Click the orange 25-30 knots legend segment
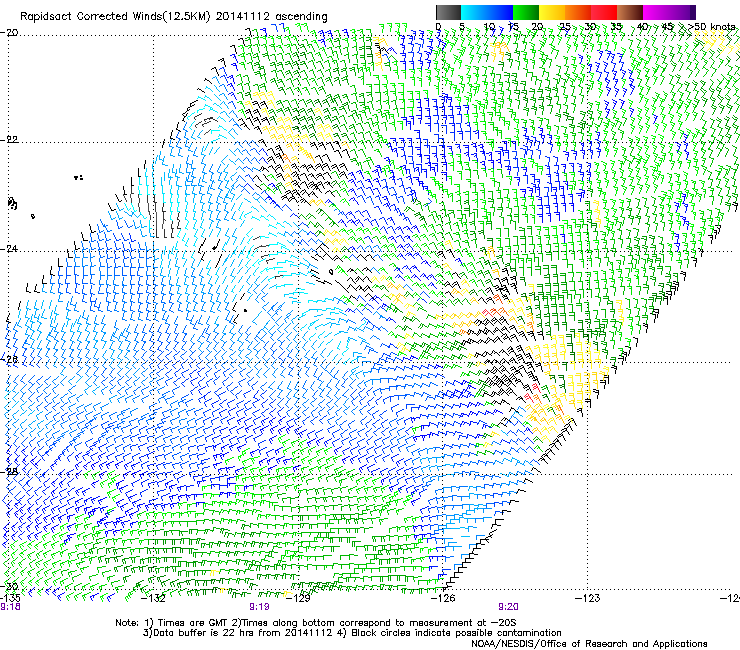This screenshot has width=740, height=650. (578, 12)
